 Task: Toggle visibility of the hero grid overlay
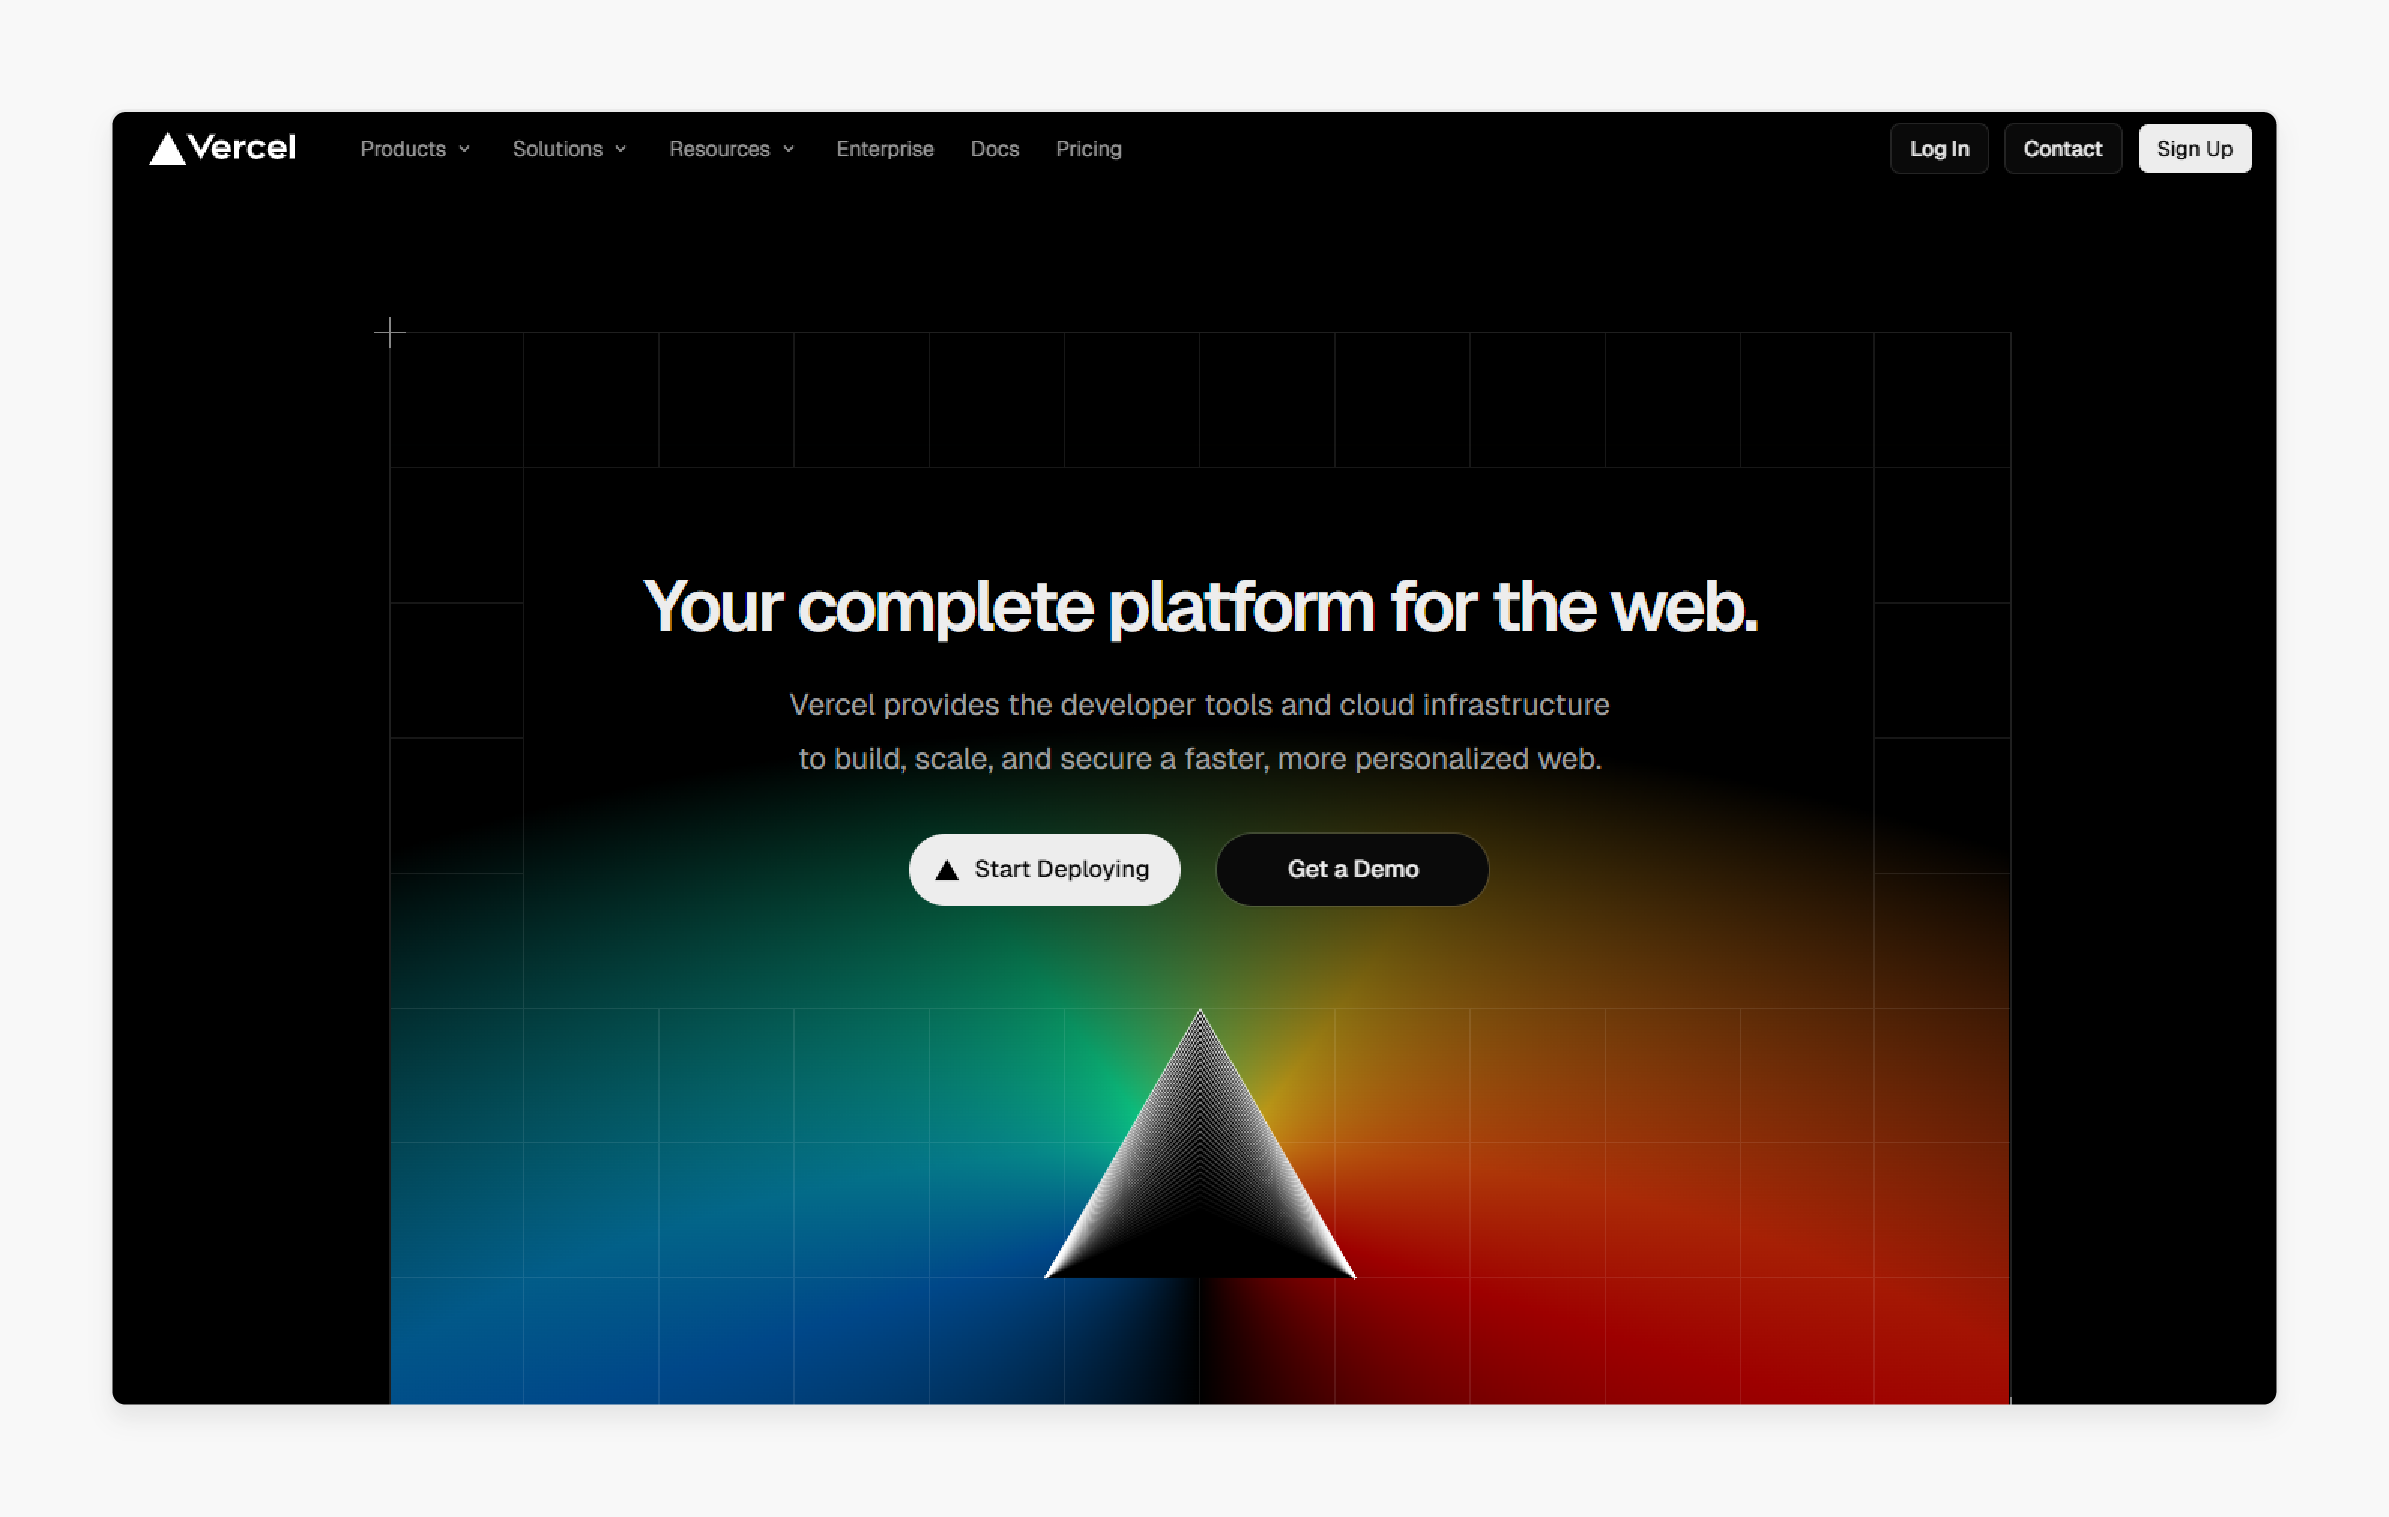388,331
